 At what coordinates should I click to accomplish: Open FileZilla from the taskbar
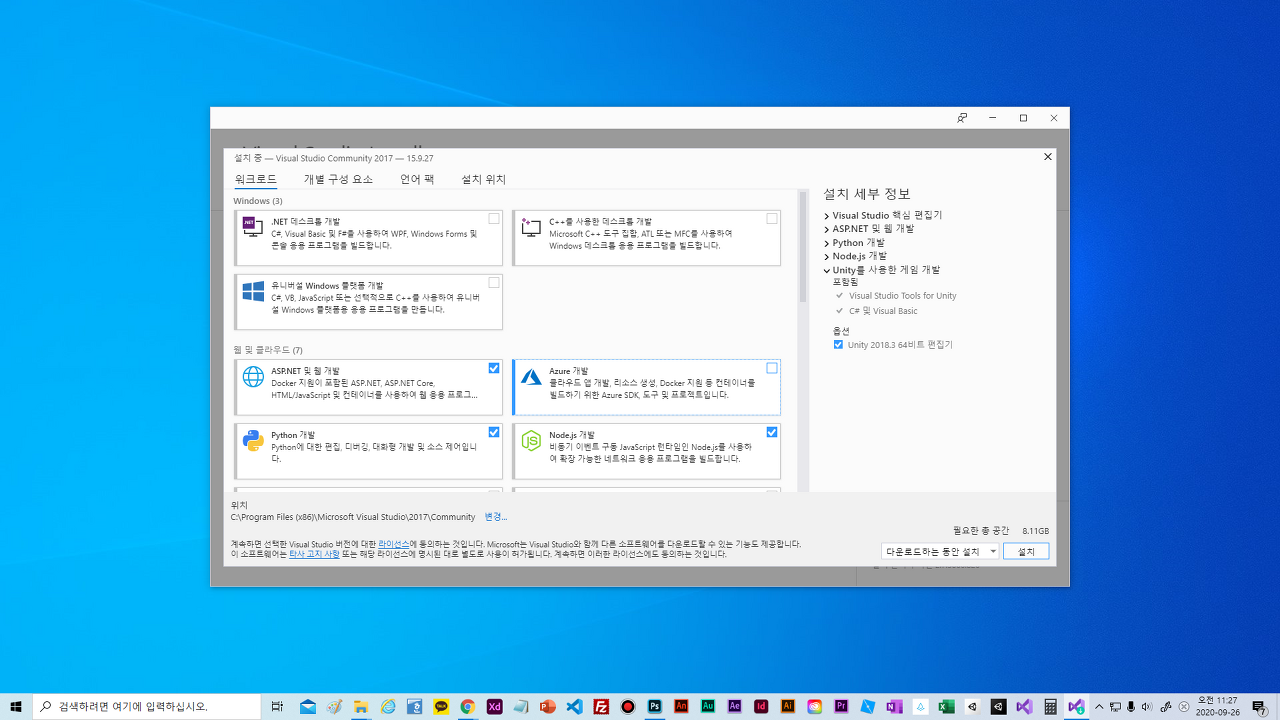coord(601,706)
